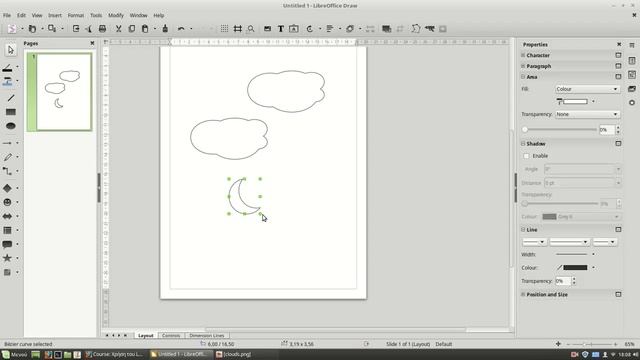Select the arrow Select tool in left toolbar
Viewport: 640px width, 360px height.
[11, 50]
